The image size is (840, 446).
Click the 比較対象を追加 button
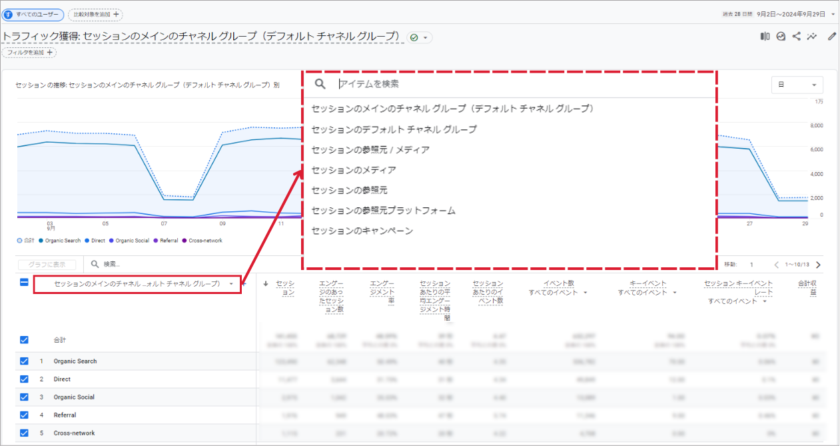(x=97, y=15)
